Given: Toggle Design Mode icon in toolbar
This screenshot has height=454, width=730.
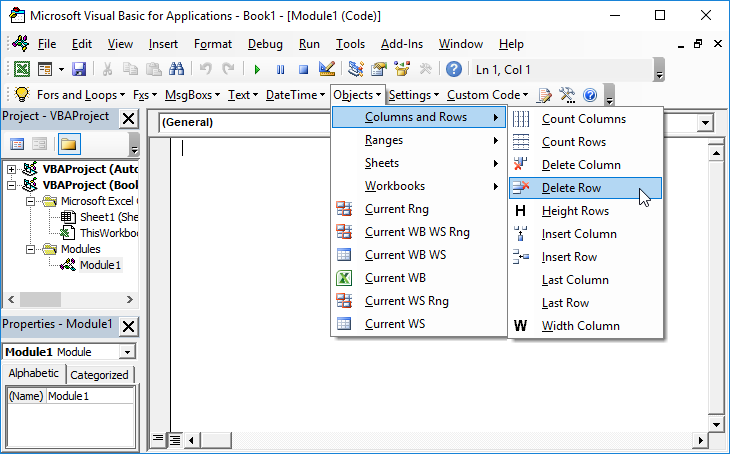Looking at the screenshot, I should 326,69.
